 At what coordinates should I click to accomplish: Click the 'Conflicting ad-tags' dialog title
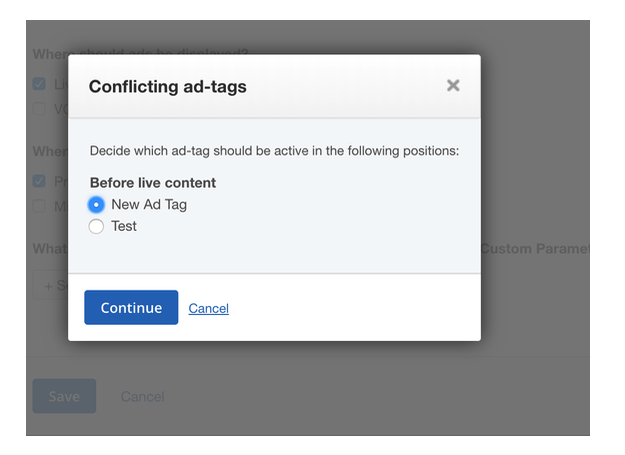(x=168, y=86)
